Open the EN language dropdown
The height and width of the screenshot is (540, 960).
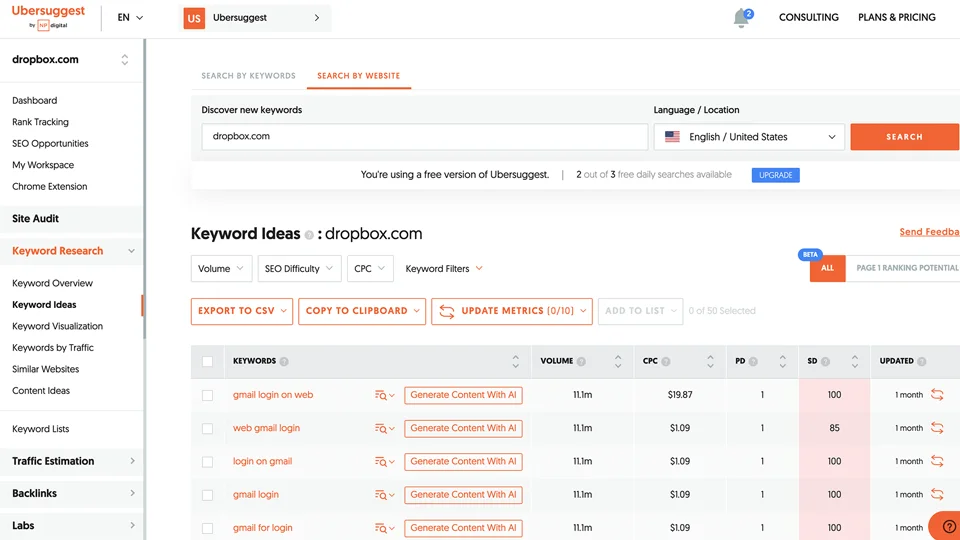coord(130,18)
